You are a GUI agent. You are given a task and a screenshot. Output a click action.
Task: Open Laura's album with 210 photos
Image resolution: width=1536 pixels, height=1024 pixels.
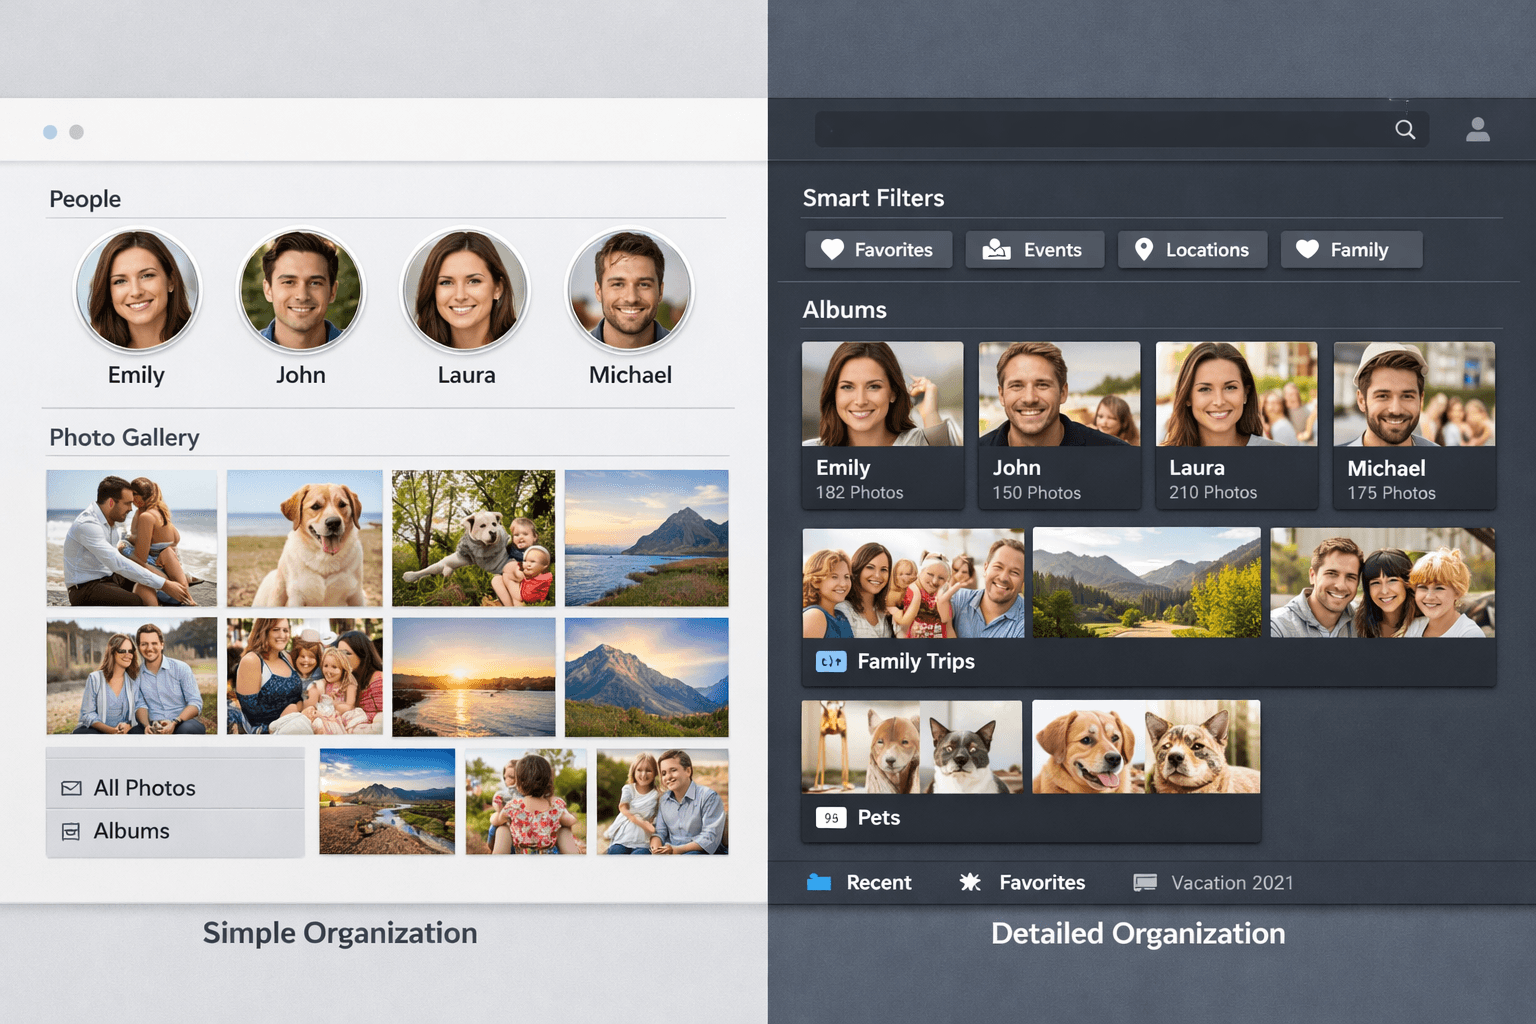(x=1236, y=426)
